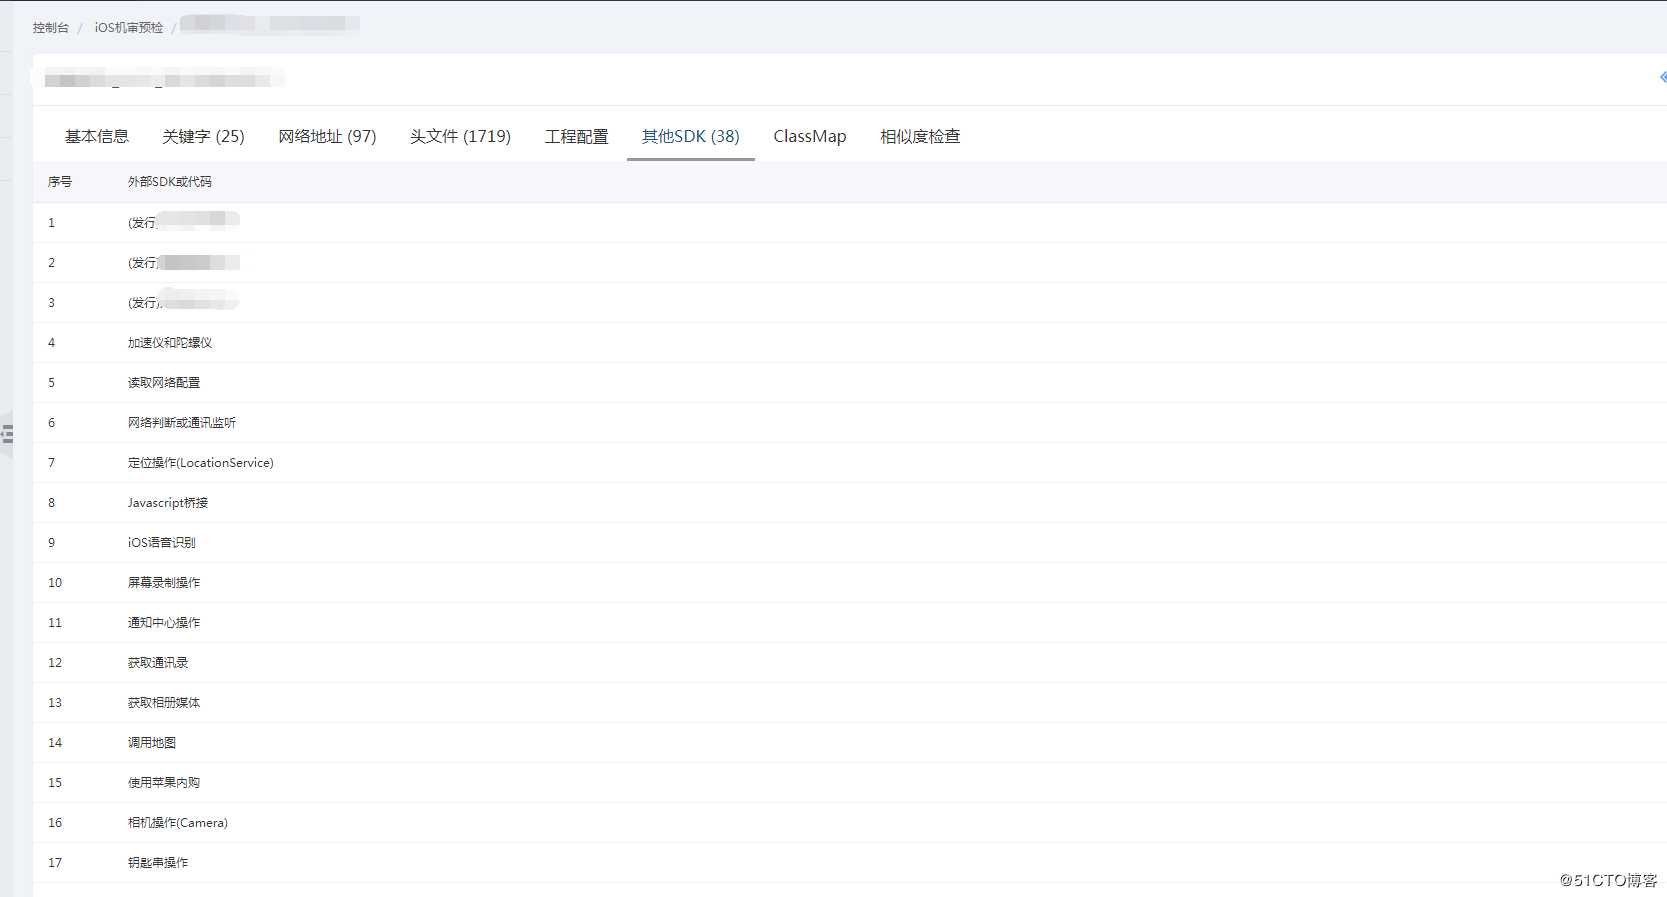The height and width of the screenshot is (897, 1667).
Task: Select row 使用苹果内购
Action: pos(850,783)
